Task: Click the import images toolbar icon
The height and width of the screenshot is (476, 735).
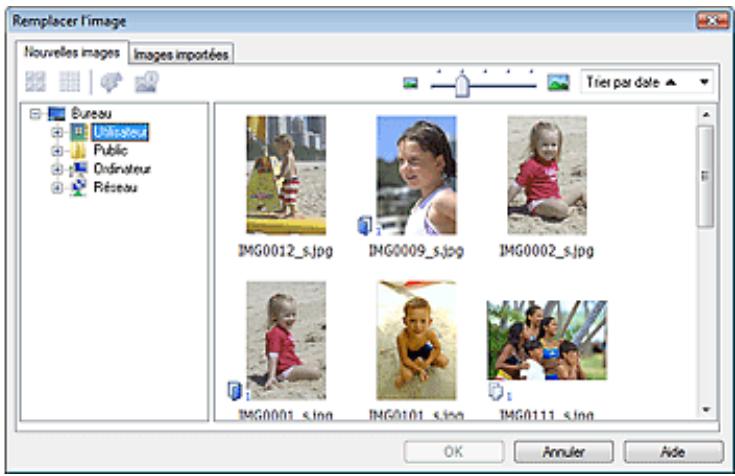Action: (x=112, y=82)
